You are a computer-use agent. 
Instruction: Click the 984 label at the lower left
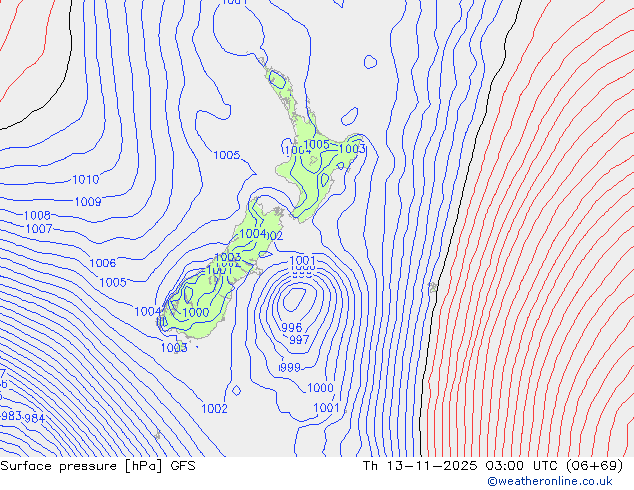35,418
